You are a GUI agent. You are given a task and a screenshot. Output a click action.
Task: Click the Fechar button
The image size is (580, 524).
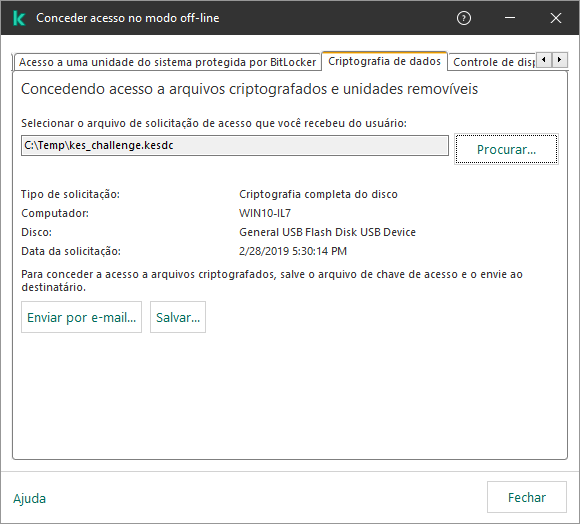coord(526,497)
